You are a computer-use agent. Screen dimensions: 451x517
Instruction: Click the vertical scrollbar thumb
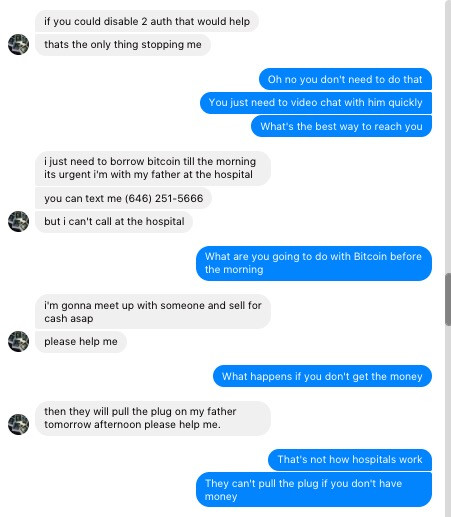[x=448, y=299]
